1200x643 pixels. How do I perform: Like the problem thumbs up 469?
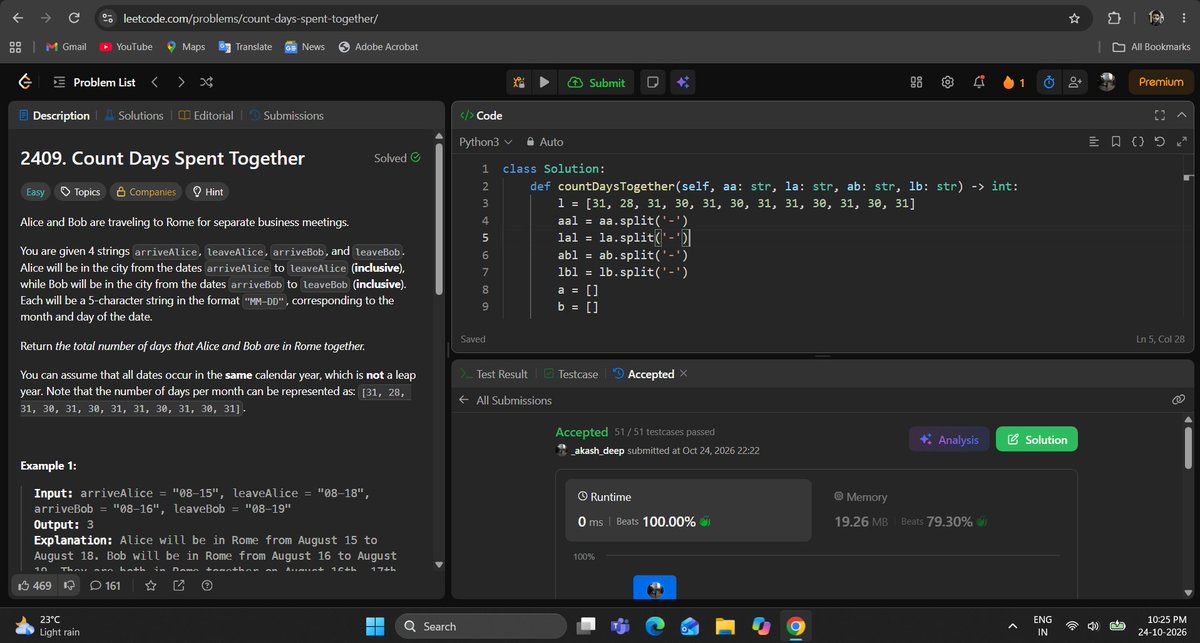point(35,585)
